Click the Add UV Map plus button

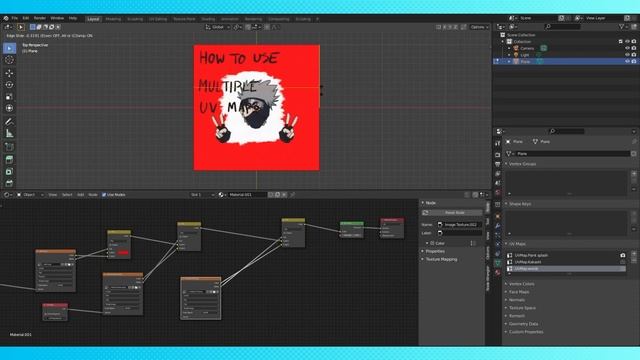(x=634, y=254)
